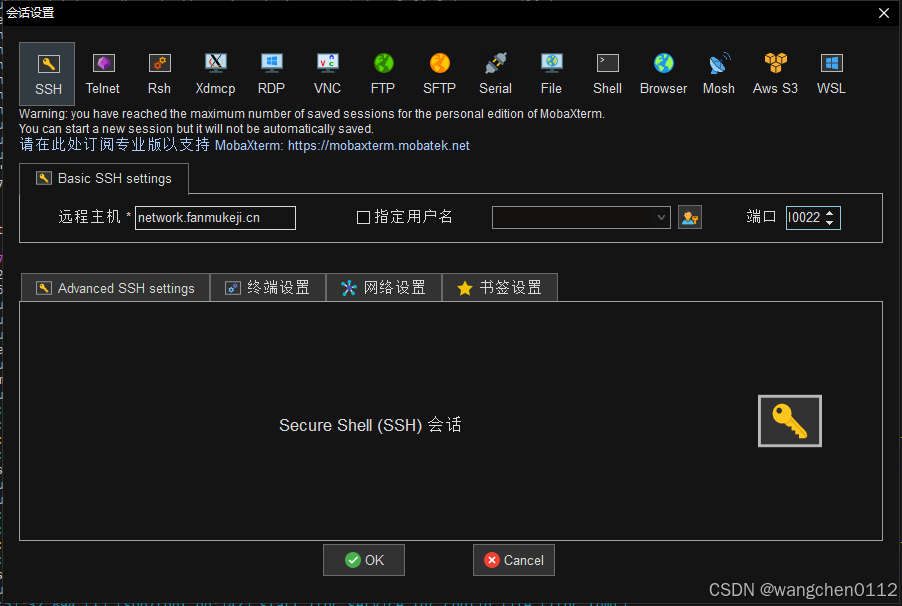Viewport: 902px width, 606px height.
Task: Switch to Advanced SSH settings tab
Action: (x=116, y=288)
